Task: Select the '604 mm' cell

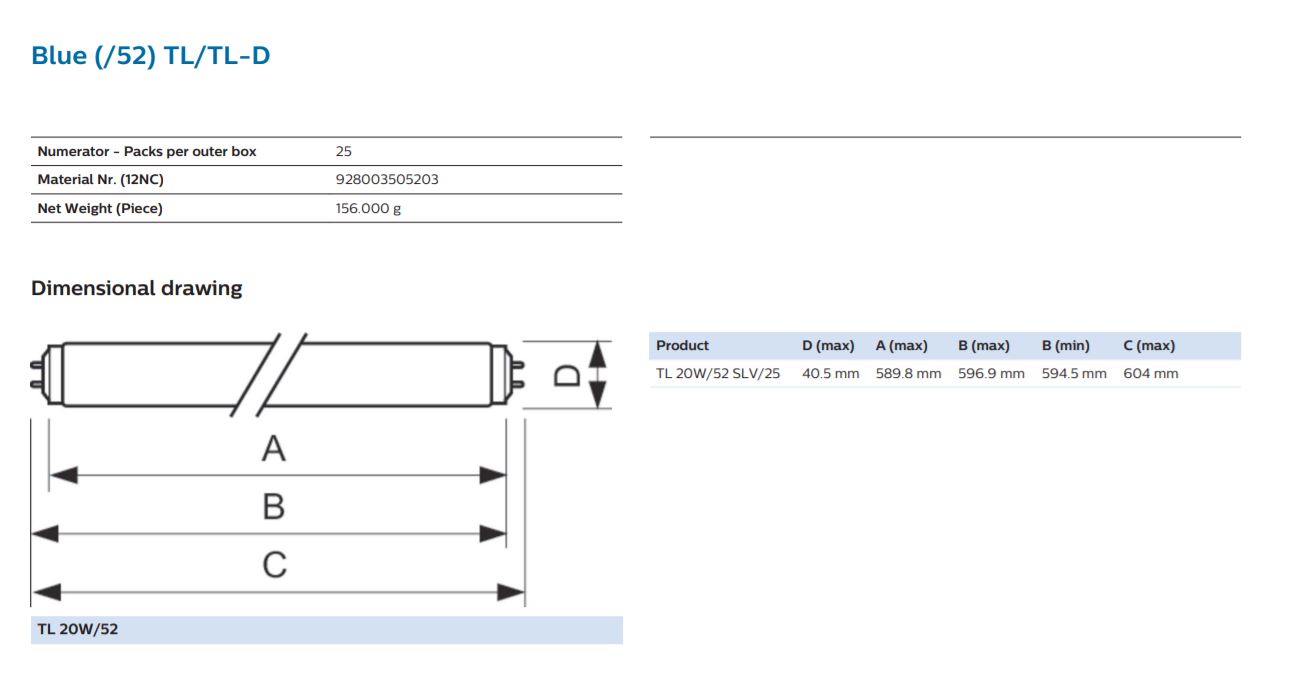Action: point(1151,374)
